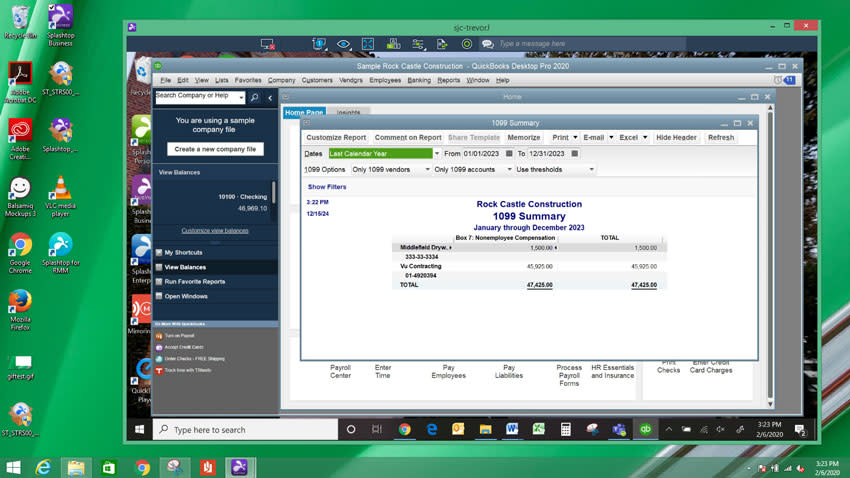Image resolution: width=850 pixels, height=478 pixels.
Task: Toggle Splashtop full screen icon
Action: [368, 44]
